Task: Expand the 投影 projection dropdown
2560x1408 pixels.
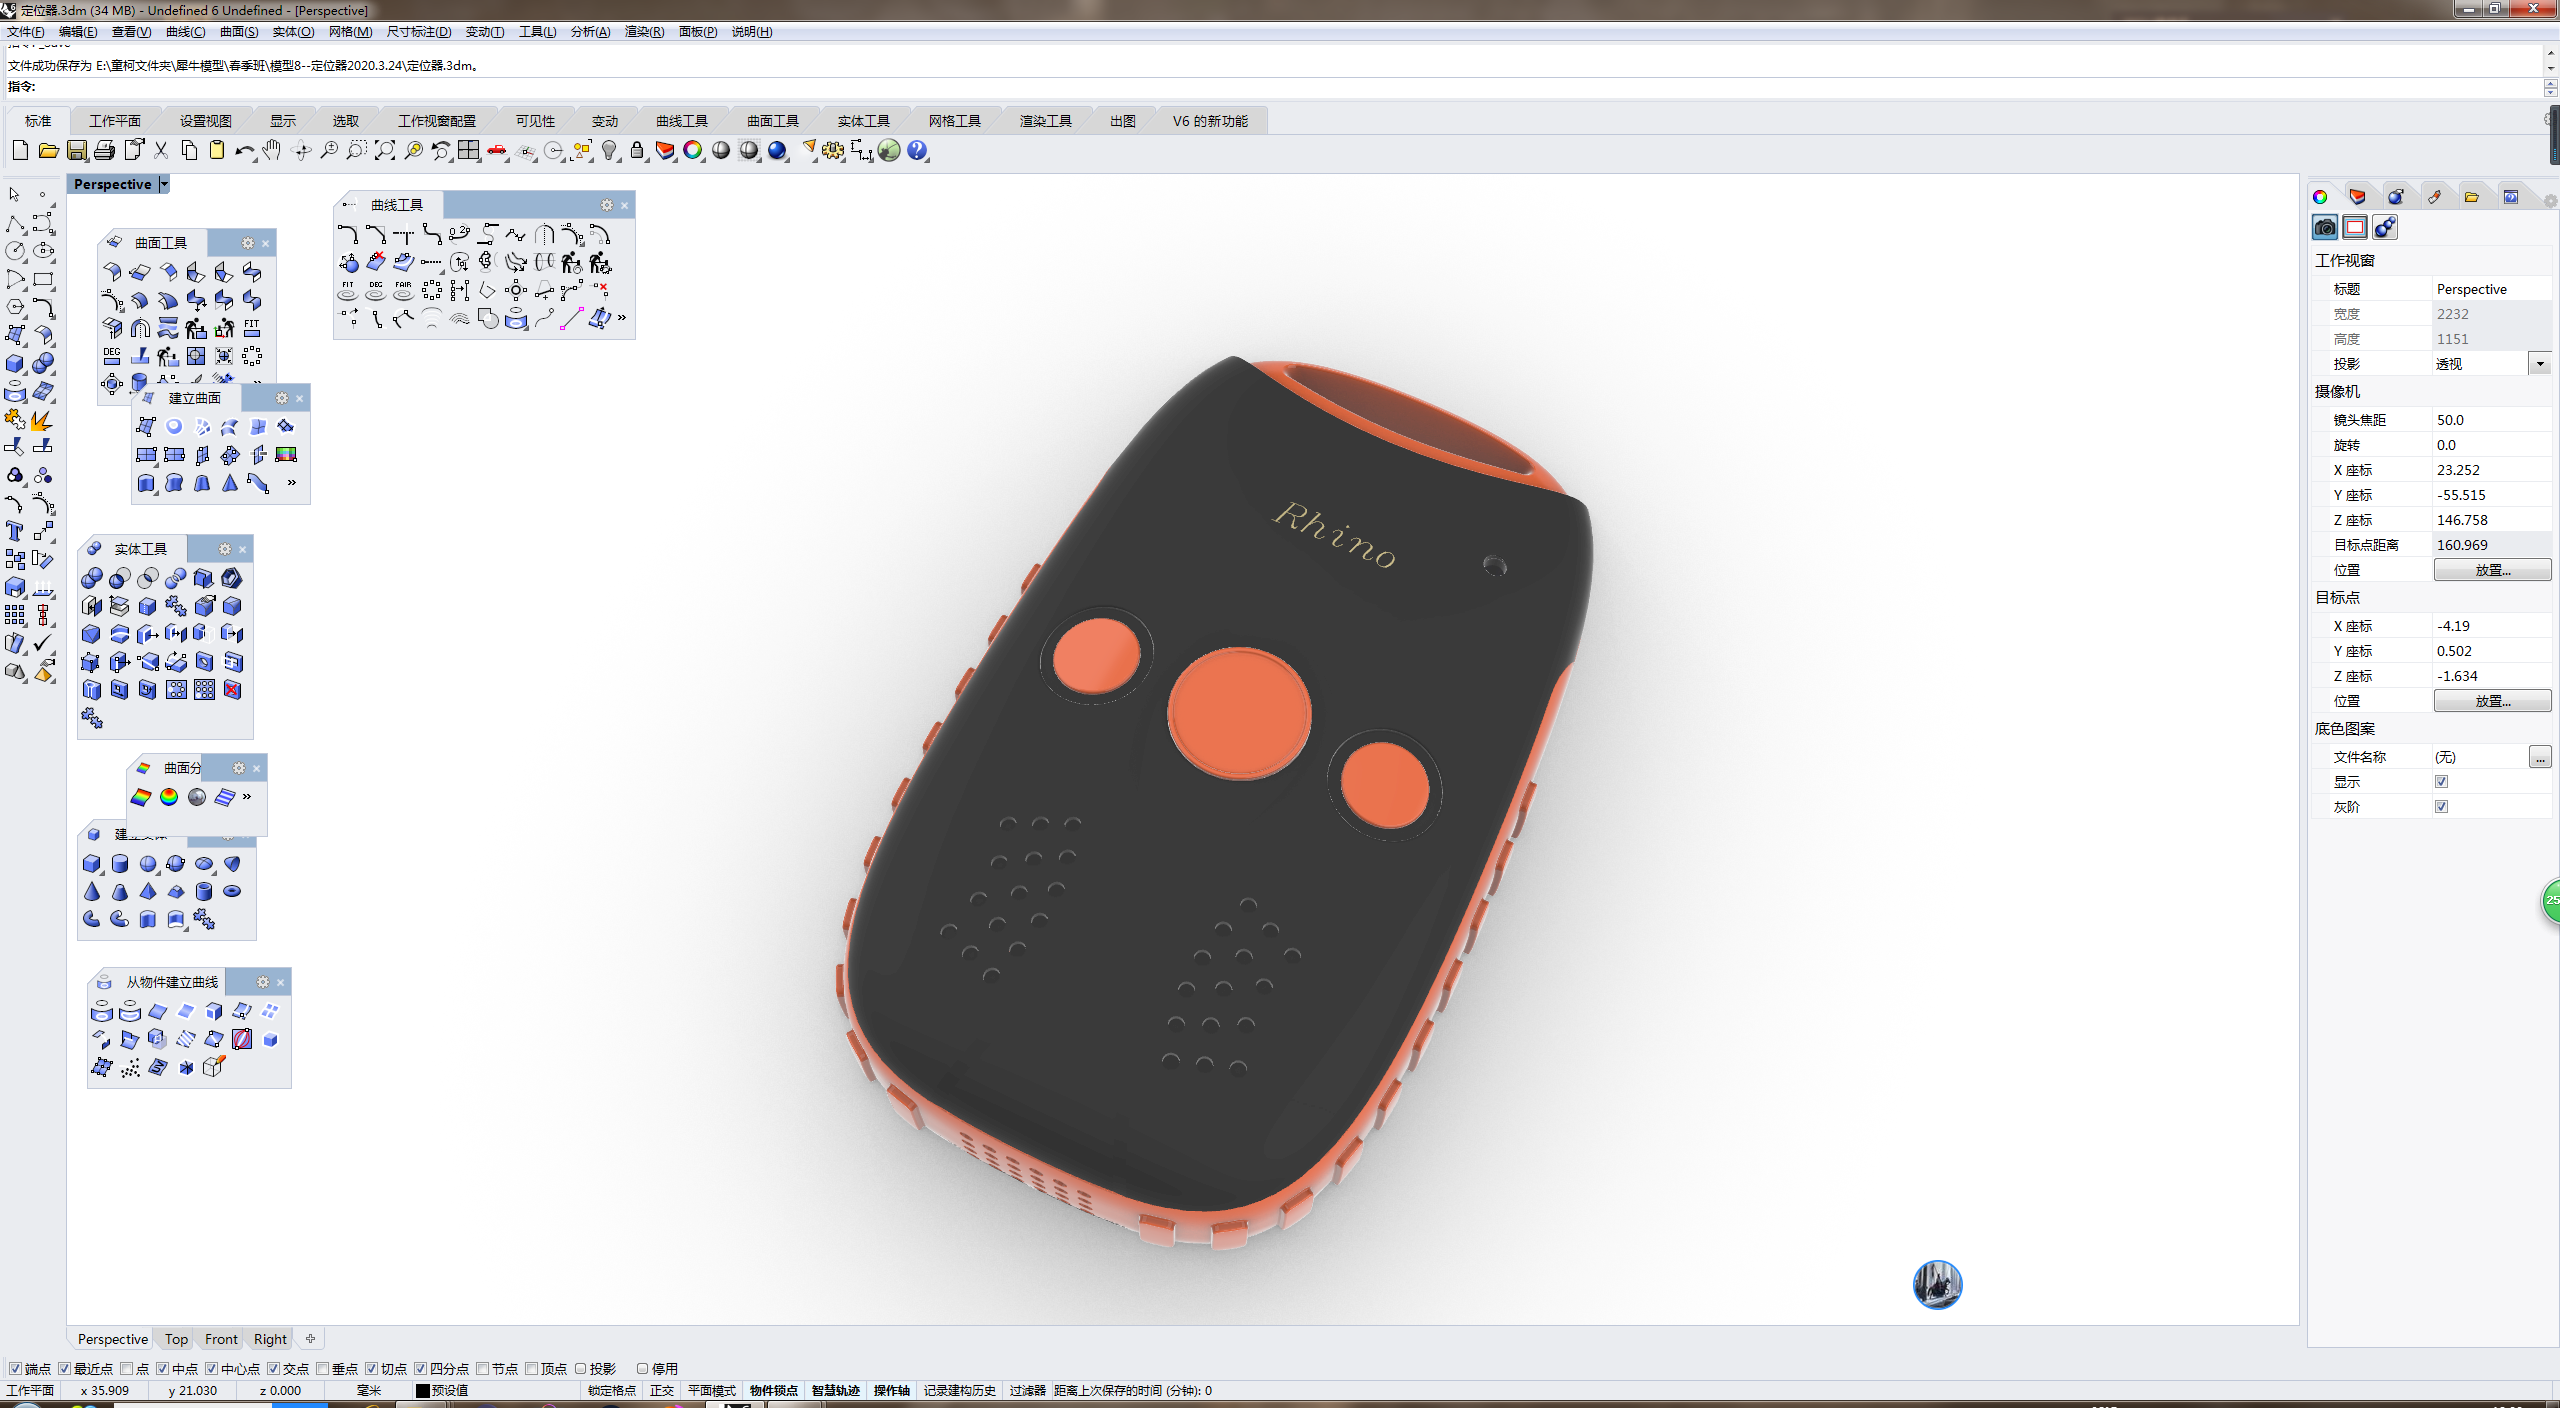Action: pos(2539,364)
